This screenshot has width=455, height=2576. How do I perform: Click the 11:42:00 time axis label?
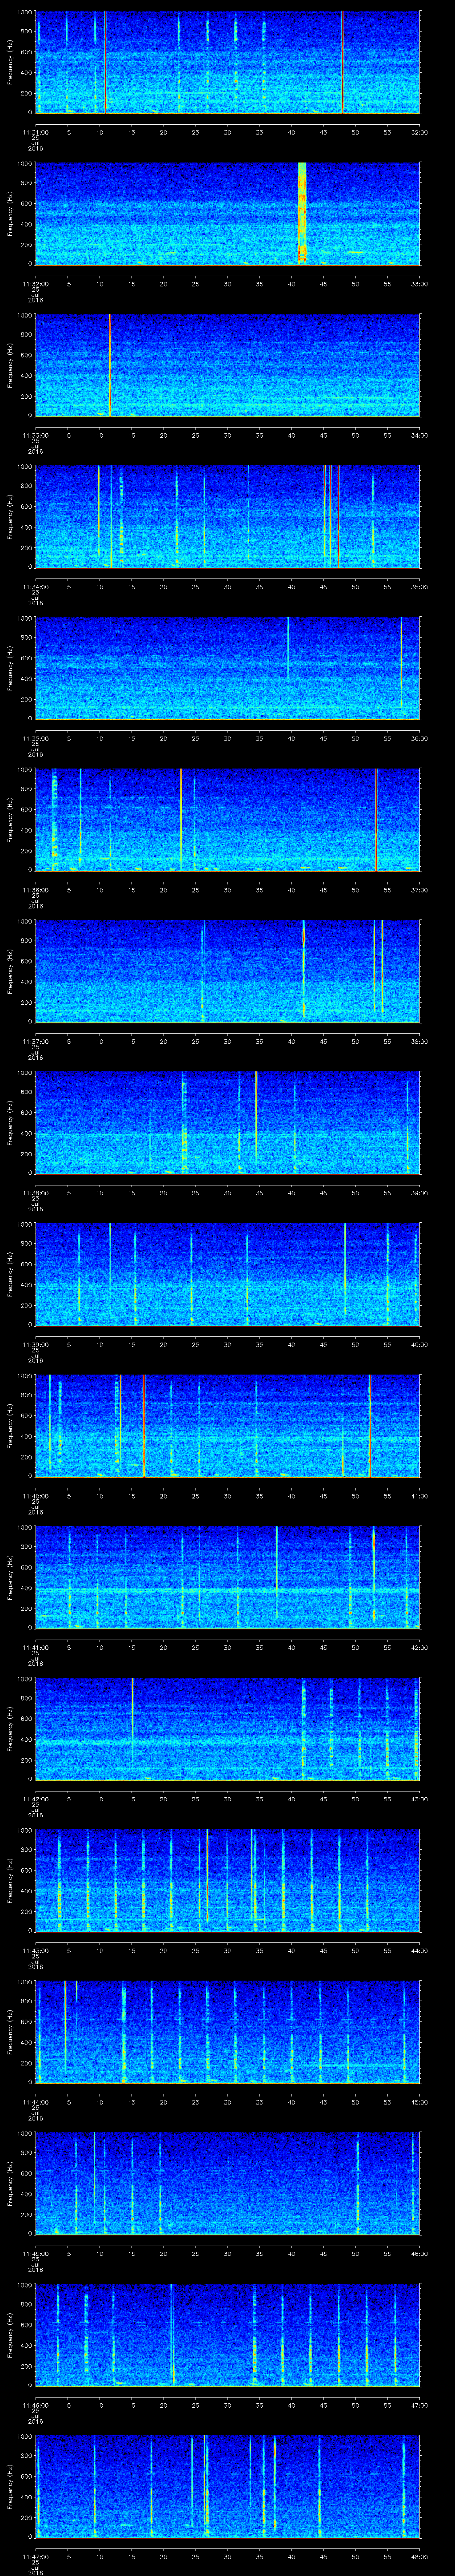pyautogui.click(x=36, y=1799)
